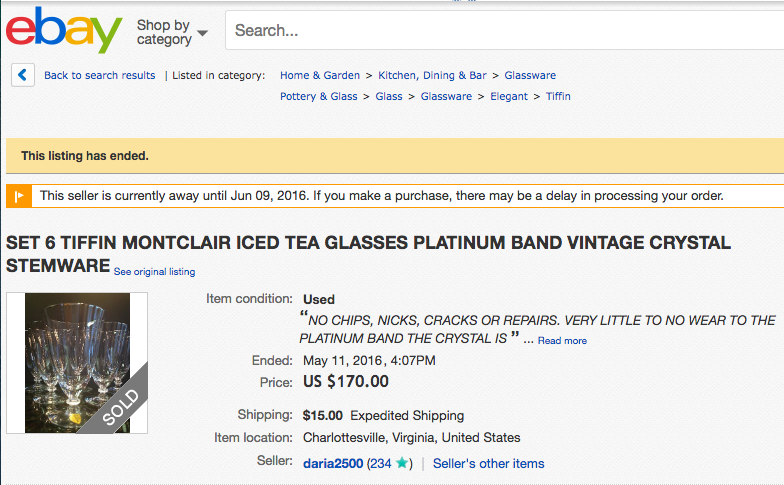Open the Glass breadcrumb link

point(388,96)
